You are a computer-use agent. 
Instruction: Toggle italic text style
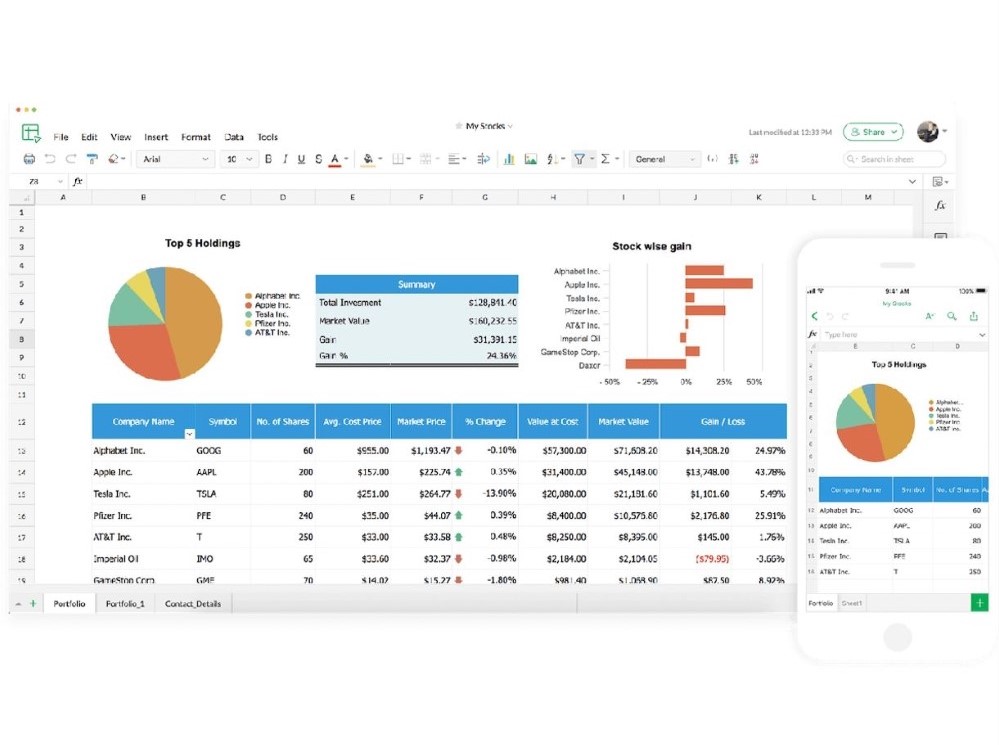pos(285,159)
